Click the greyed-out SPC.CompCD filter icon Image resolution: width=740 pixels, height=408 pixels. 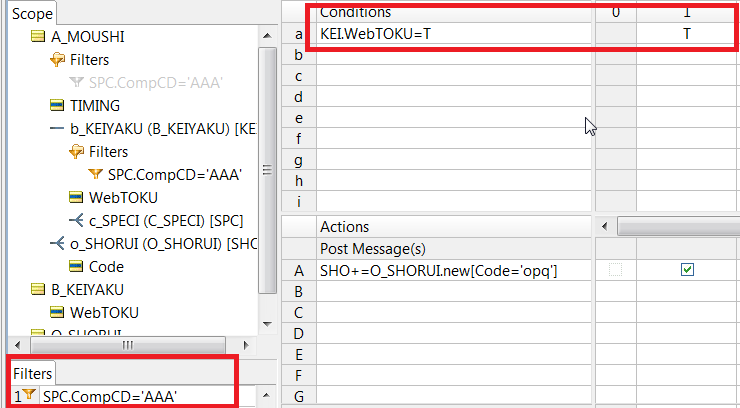click(x=76, y=83)
